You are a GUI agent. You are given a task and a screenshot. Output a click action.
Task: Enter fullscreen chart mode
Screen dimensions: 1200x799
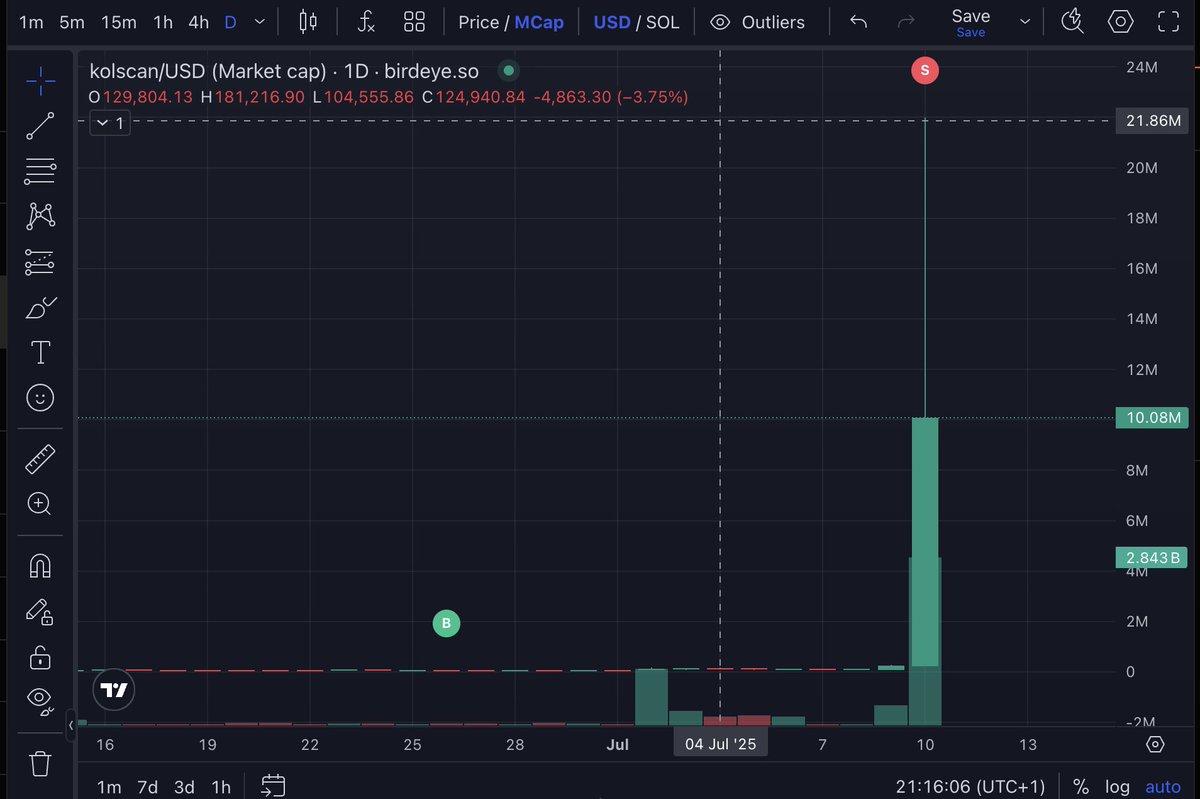(x=1167, y=21)
